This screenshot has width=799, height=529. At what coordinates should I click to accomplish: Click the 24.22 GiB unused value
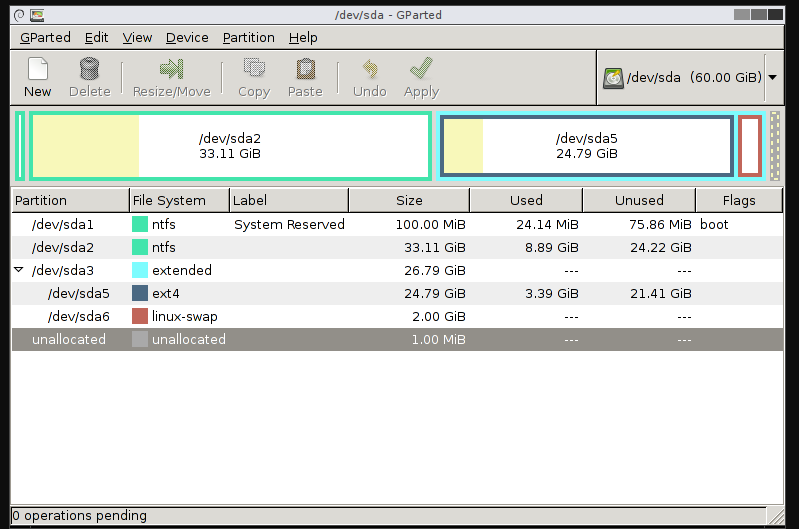click(x=661, y=247)
